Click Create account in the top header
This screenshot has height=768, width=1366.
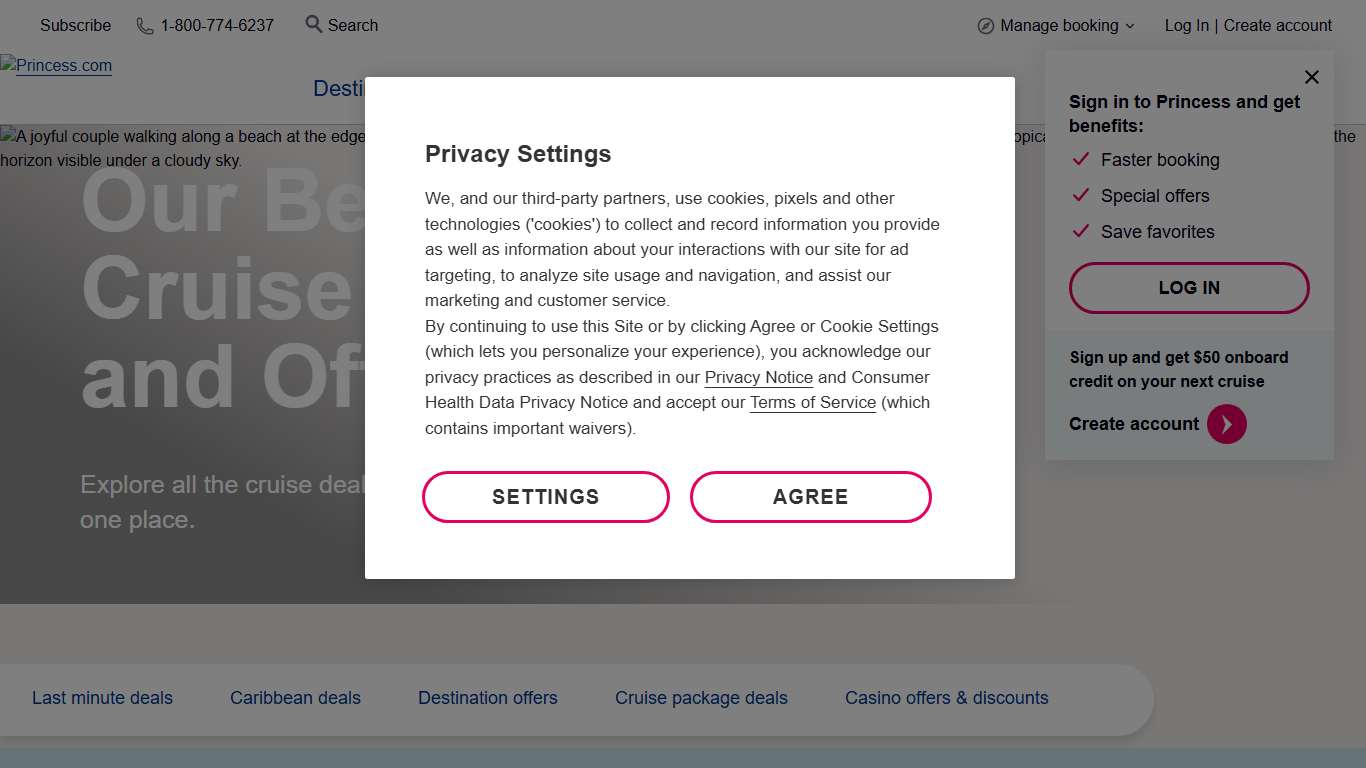(x=1277, y=25)
